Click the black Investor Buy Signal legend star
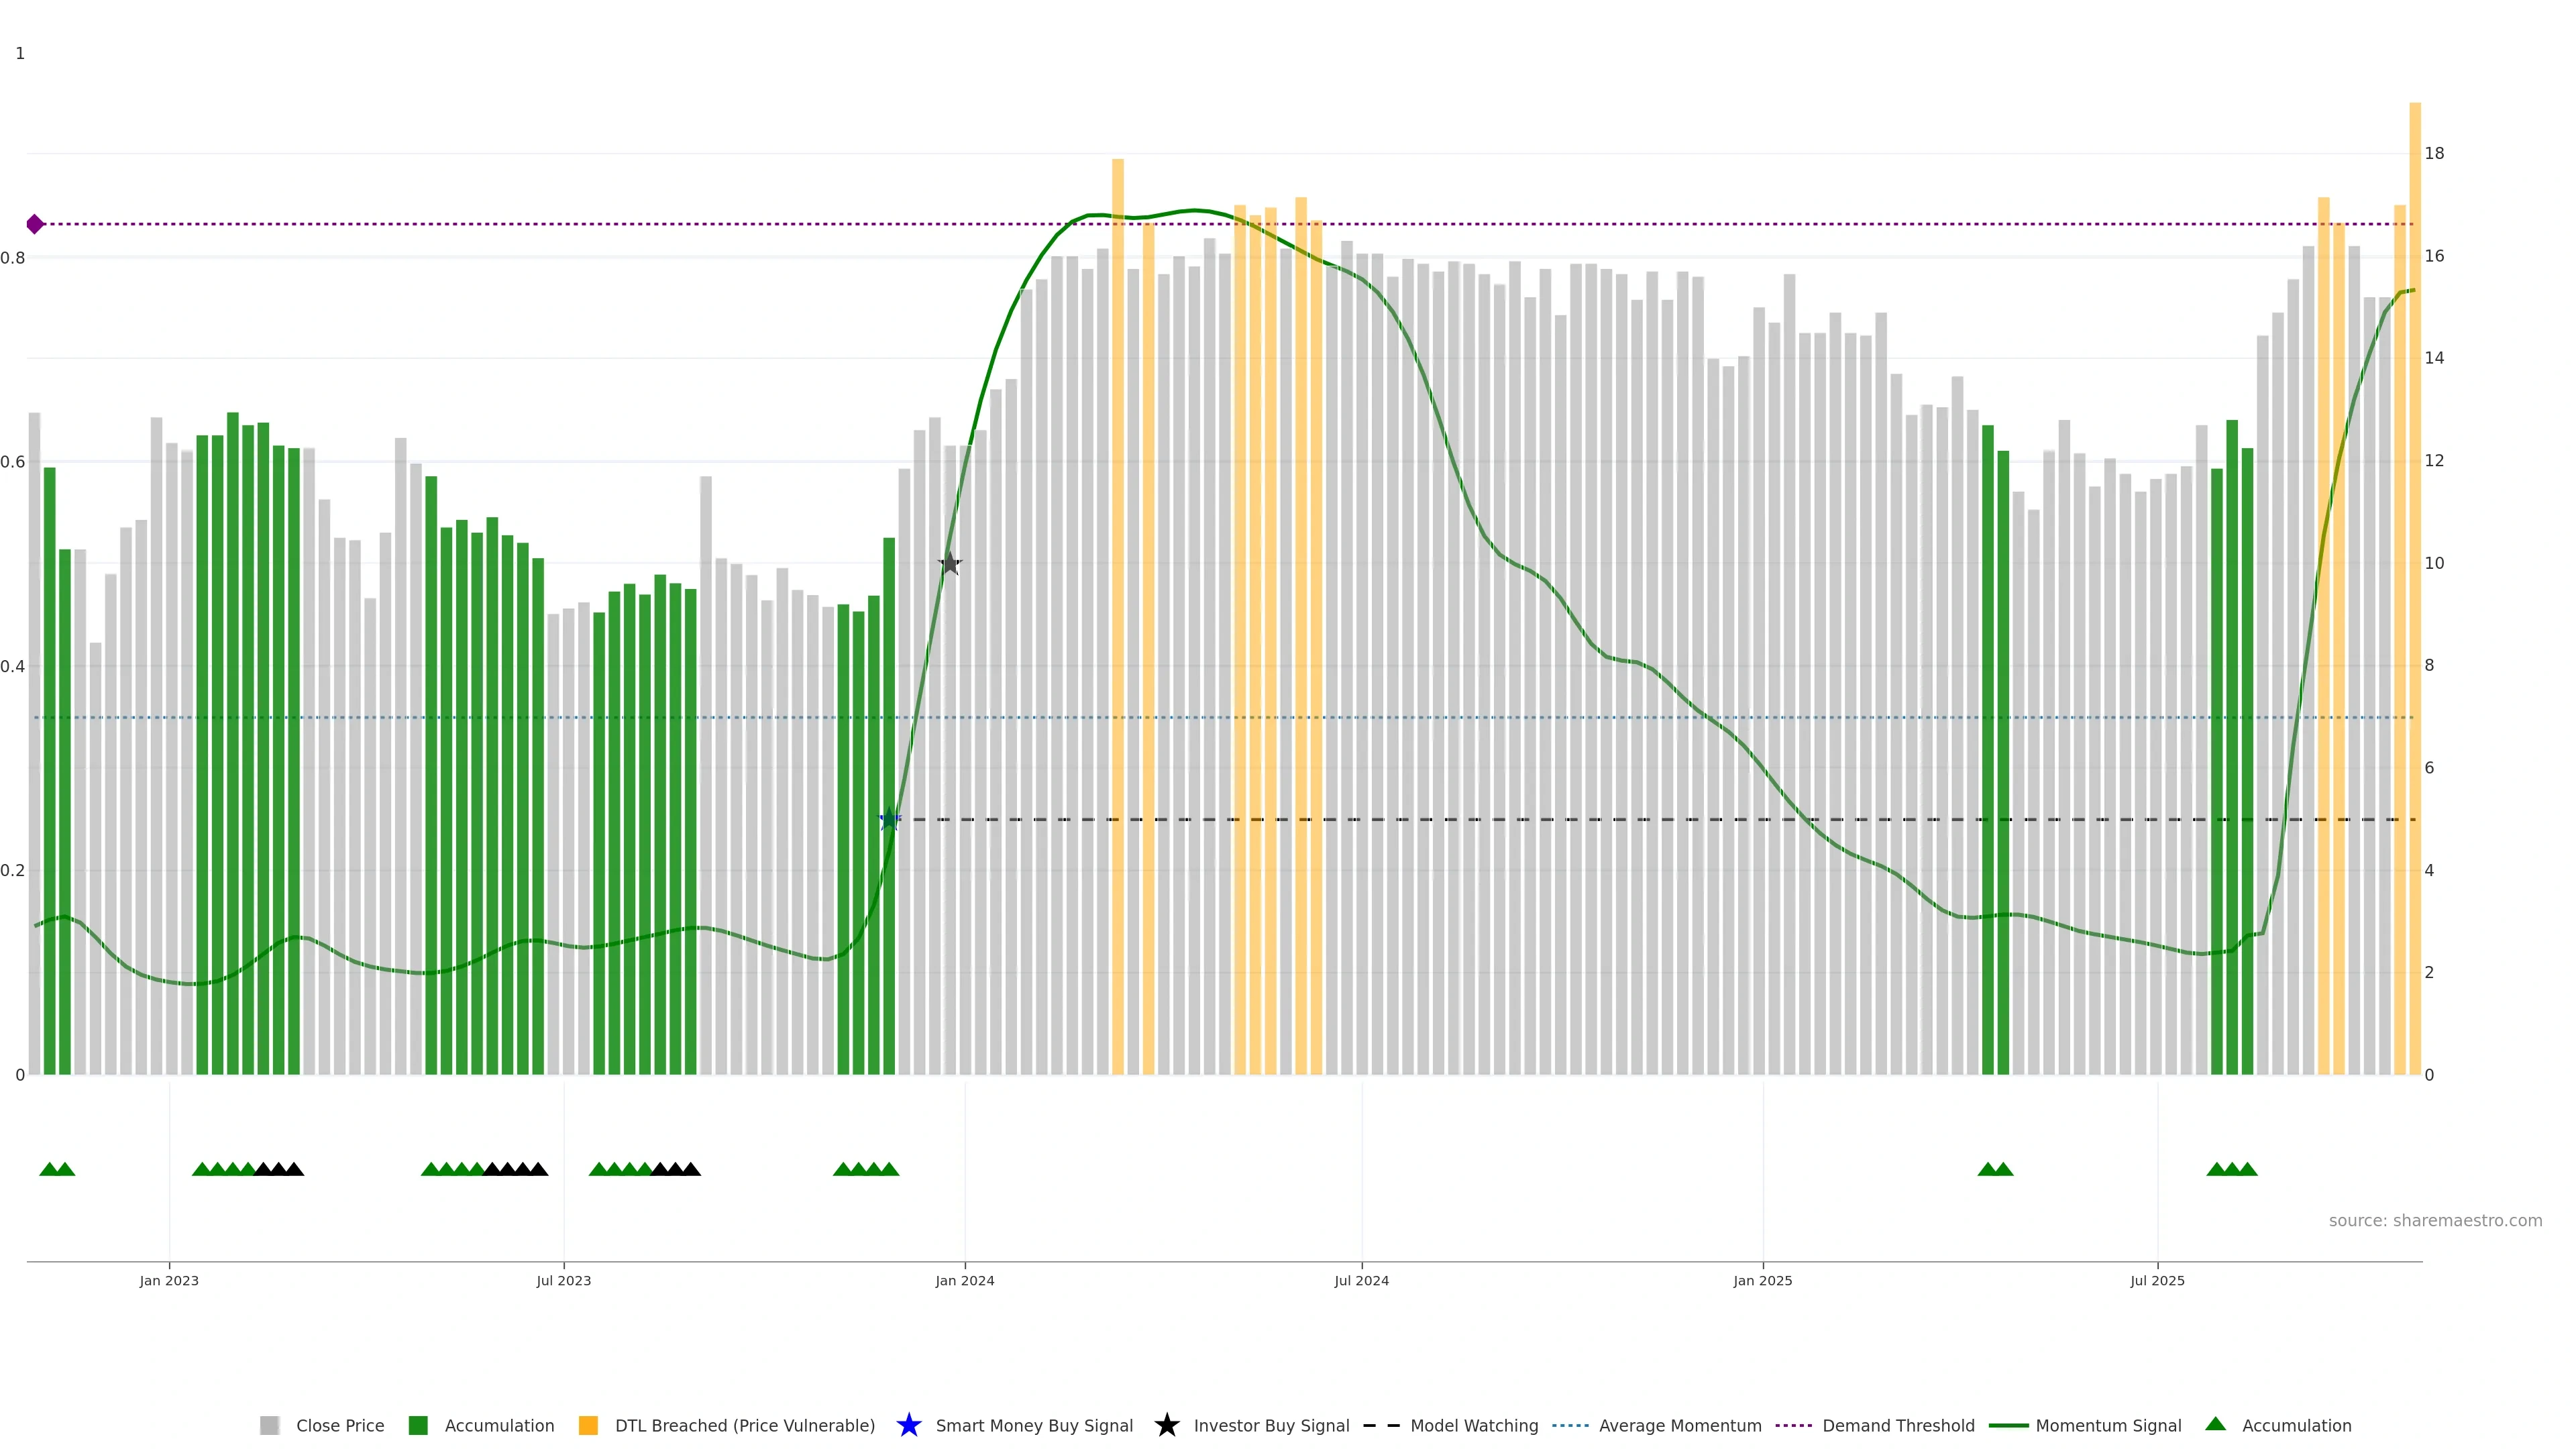Viewport: 2576px width, 1449px height. pos(1166,1425)
